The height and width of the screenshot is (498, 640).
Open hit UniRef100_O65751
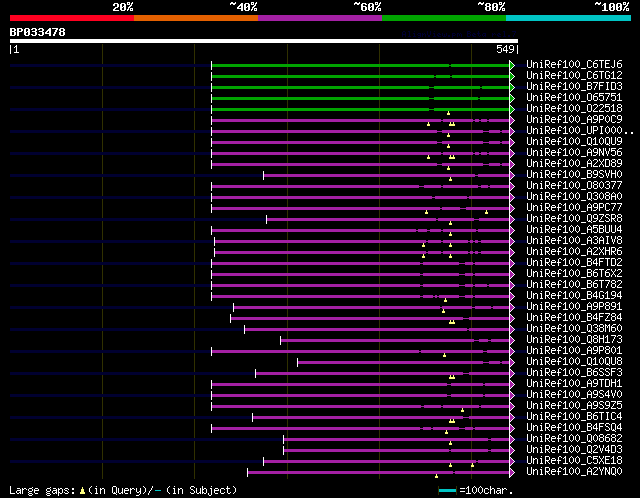tap(574, 97)
